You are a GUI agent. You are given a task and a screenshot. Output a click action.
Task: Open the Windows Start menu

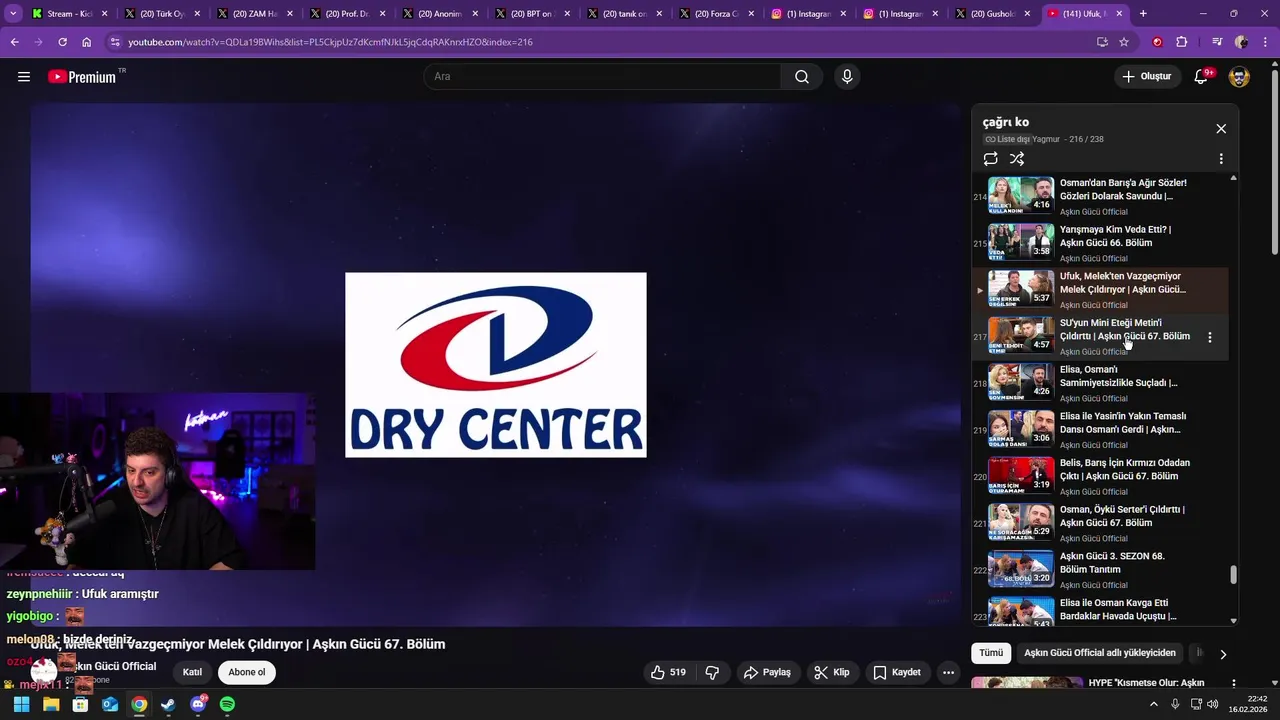tap(21, 704)
